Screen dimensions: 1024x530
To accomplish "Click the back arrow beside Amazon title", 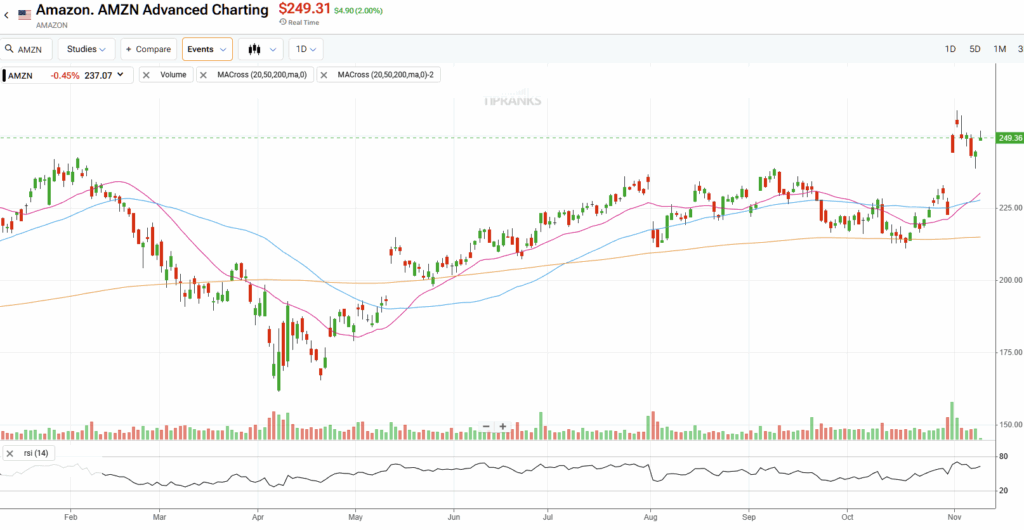I will (x=7, y=14).
